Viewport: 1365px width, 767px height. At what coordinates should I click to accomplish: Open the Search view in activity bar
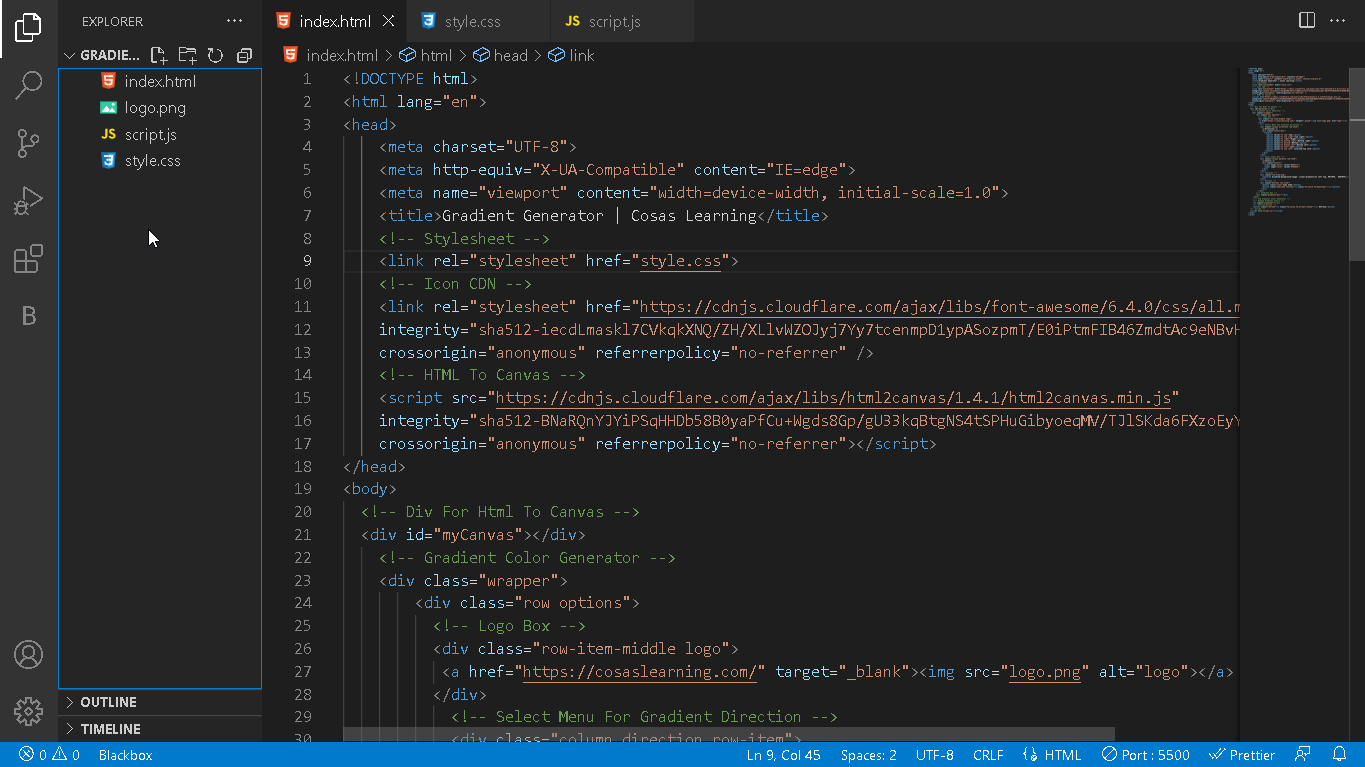coord(29,85)
